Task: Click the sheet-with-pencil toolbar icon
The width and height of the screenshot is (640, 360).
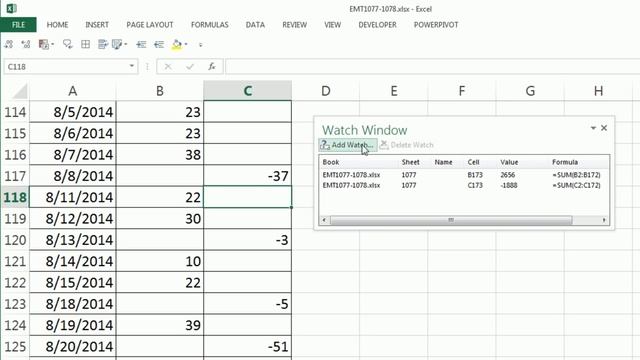Action: 117,44
